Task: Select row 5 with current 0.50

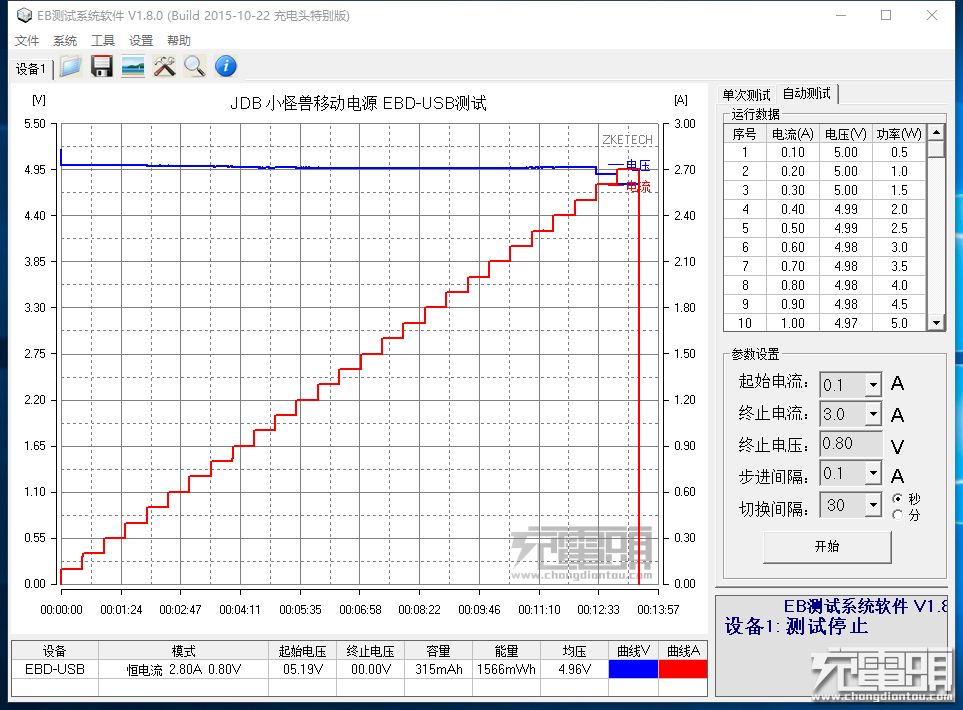Action: click(825, 228)
